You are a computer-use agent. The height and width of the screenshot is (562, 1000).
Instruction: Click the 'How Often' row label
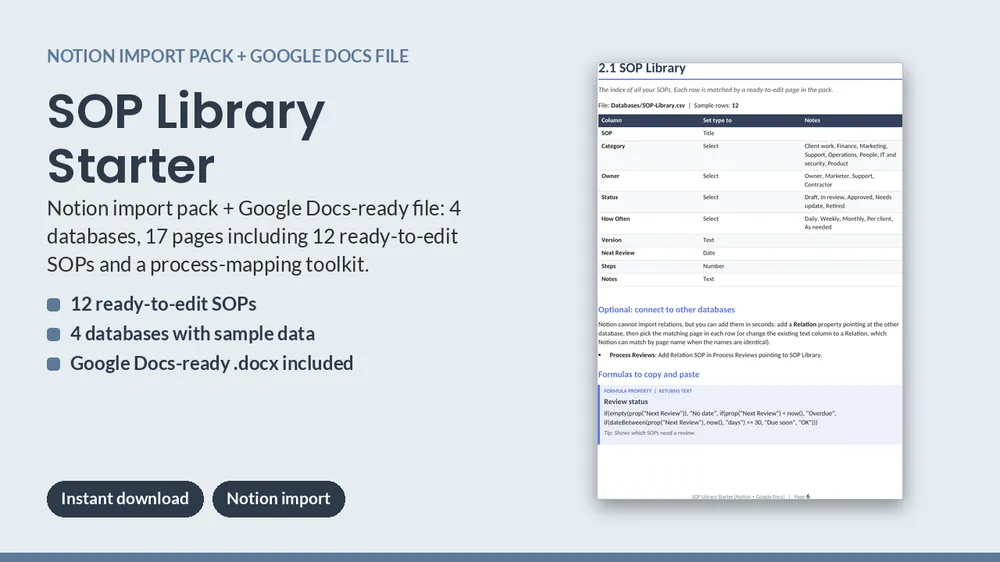tap(615, 219)
